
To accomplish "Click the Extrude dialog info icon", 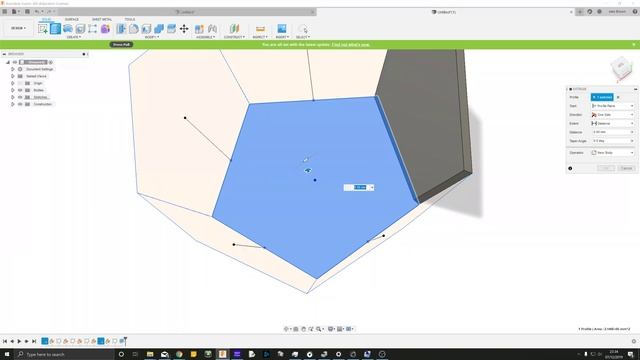I will pyautogui.click(x=570, y=168).
